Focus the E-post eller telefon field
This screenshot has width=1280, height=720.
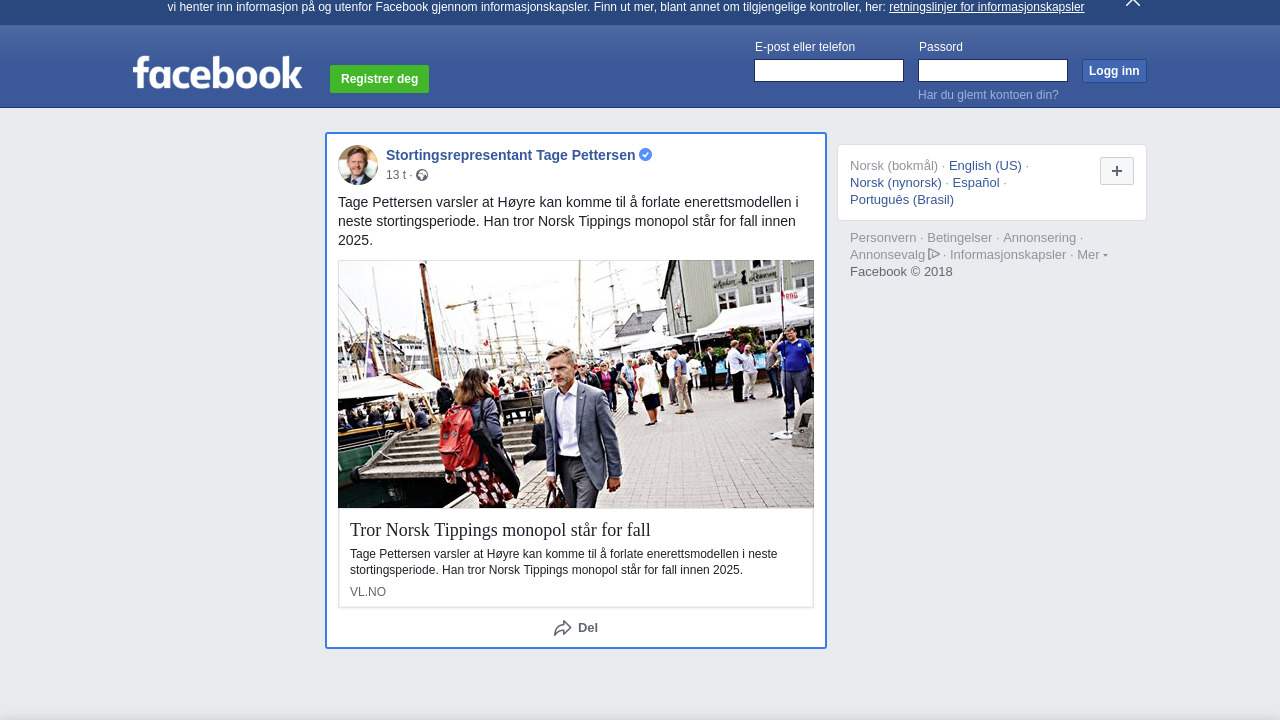(x=829, y=70)
